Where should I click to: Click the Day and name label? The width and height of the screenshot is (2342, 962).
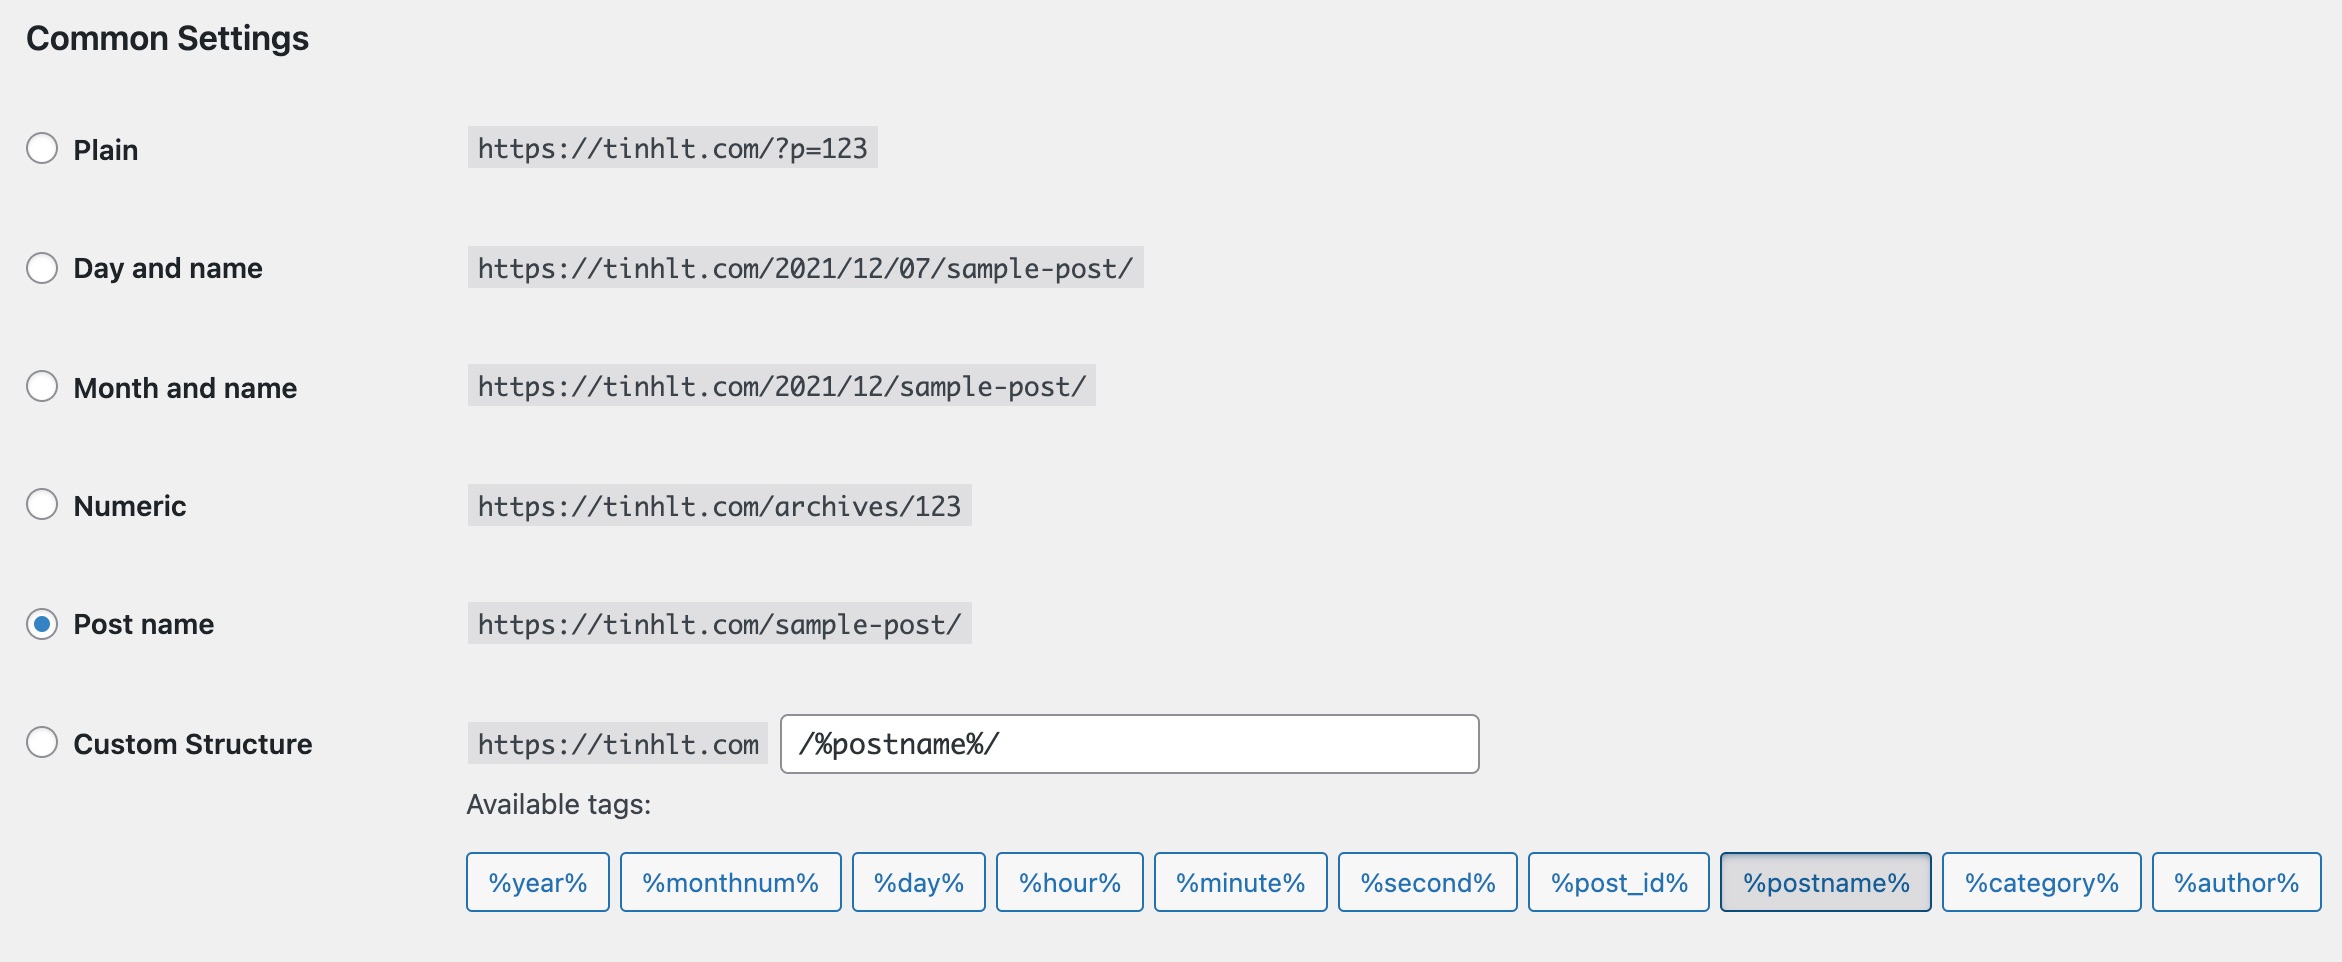click(168, 268)
